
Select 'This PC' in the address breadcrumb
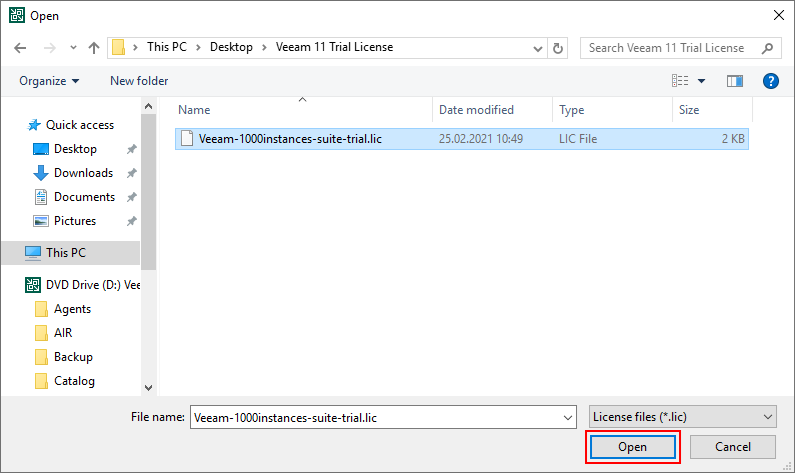tap(167, 47)
